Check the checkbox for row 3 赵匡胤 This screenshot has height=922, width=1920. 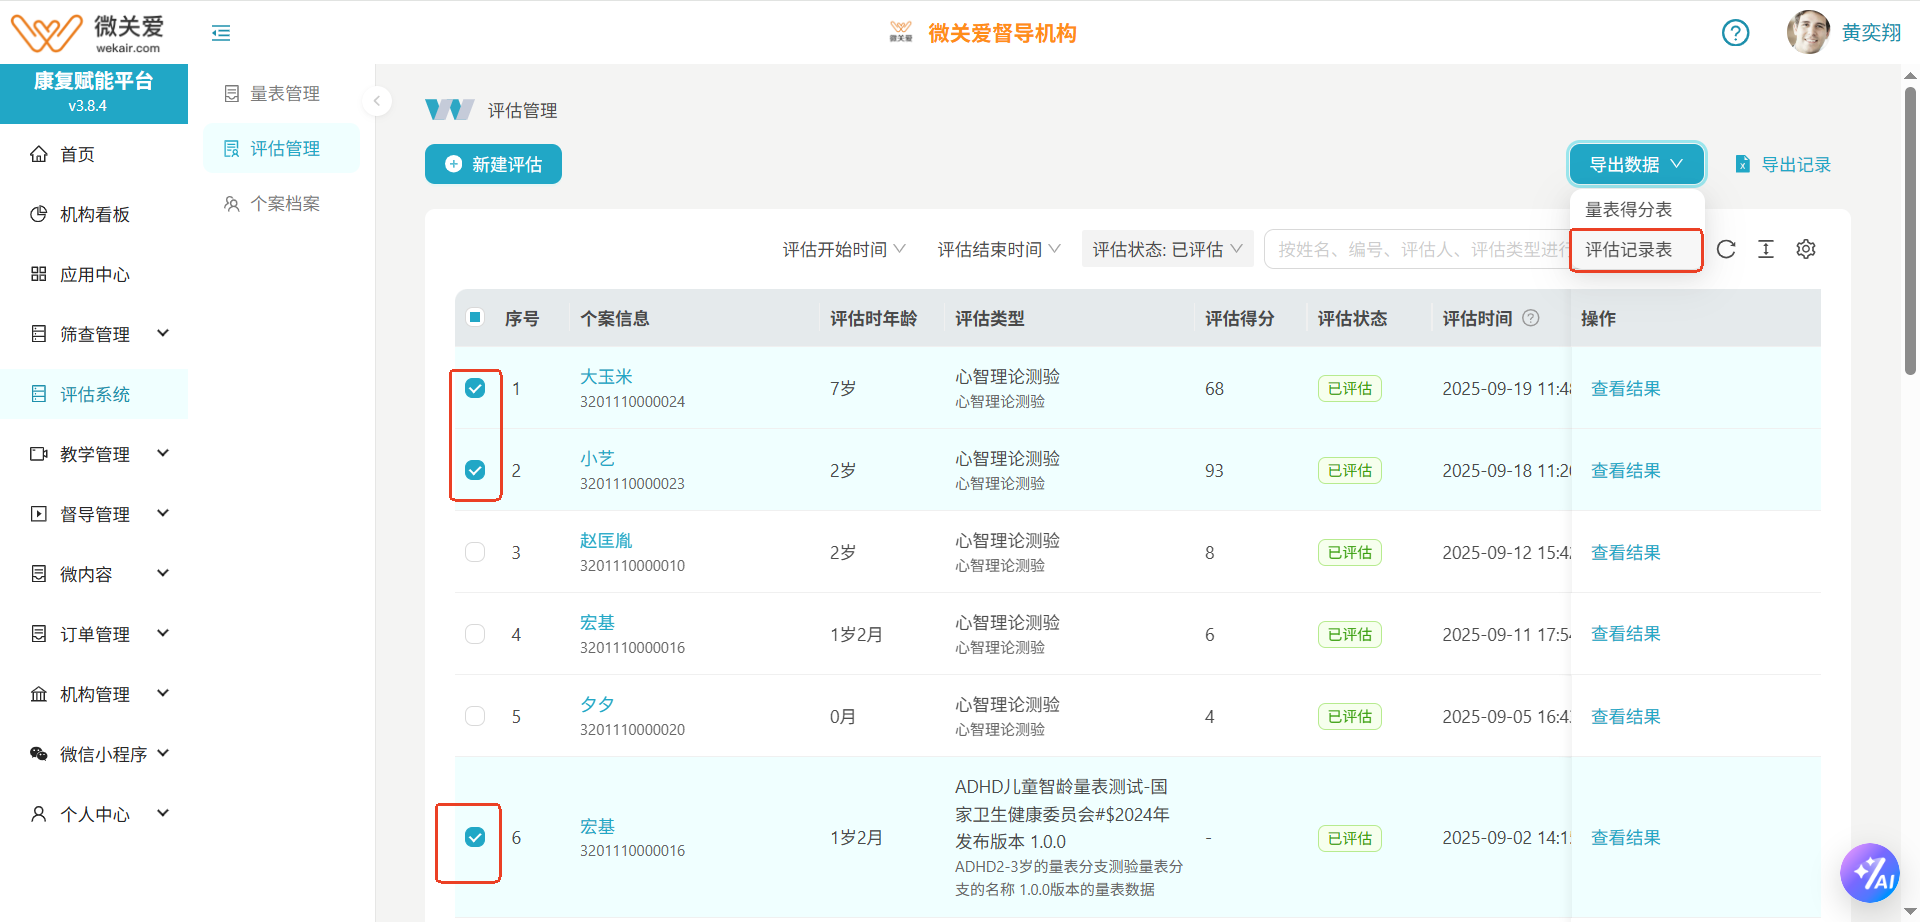tap(475, 552)
